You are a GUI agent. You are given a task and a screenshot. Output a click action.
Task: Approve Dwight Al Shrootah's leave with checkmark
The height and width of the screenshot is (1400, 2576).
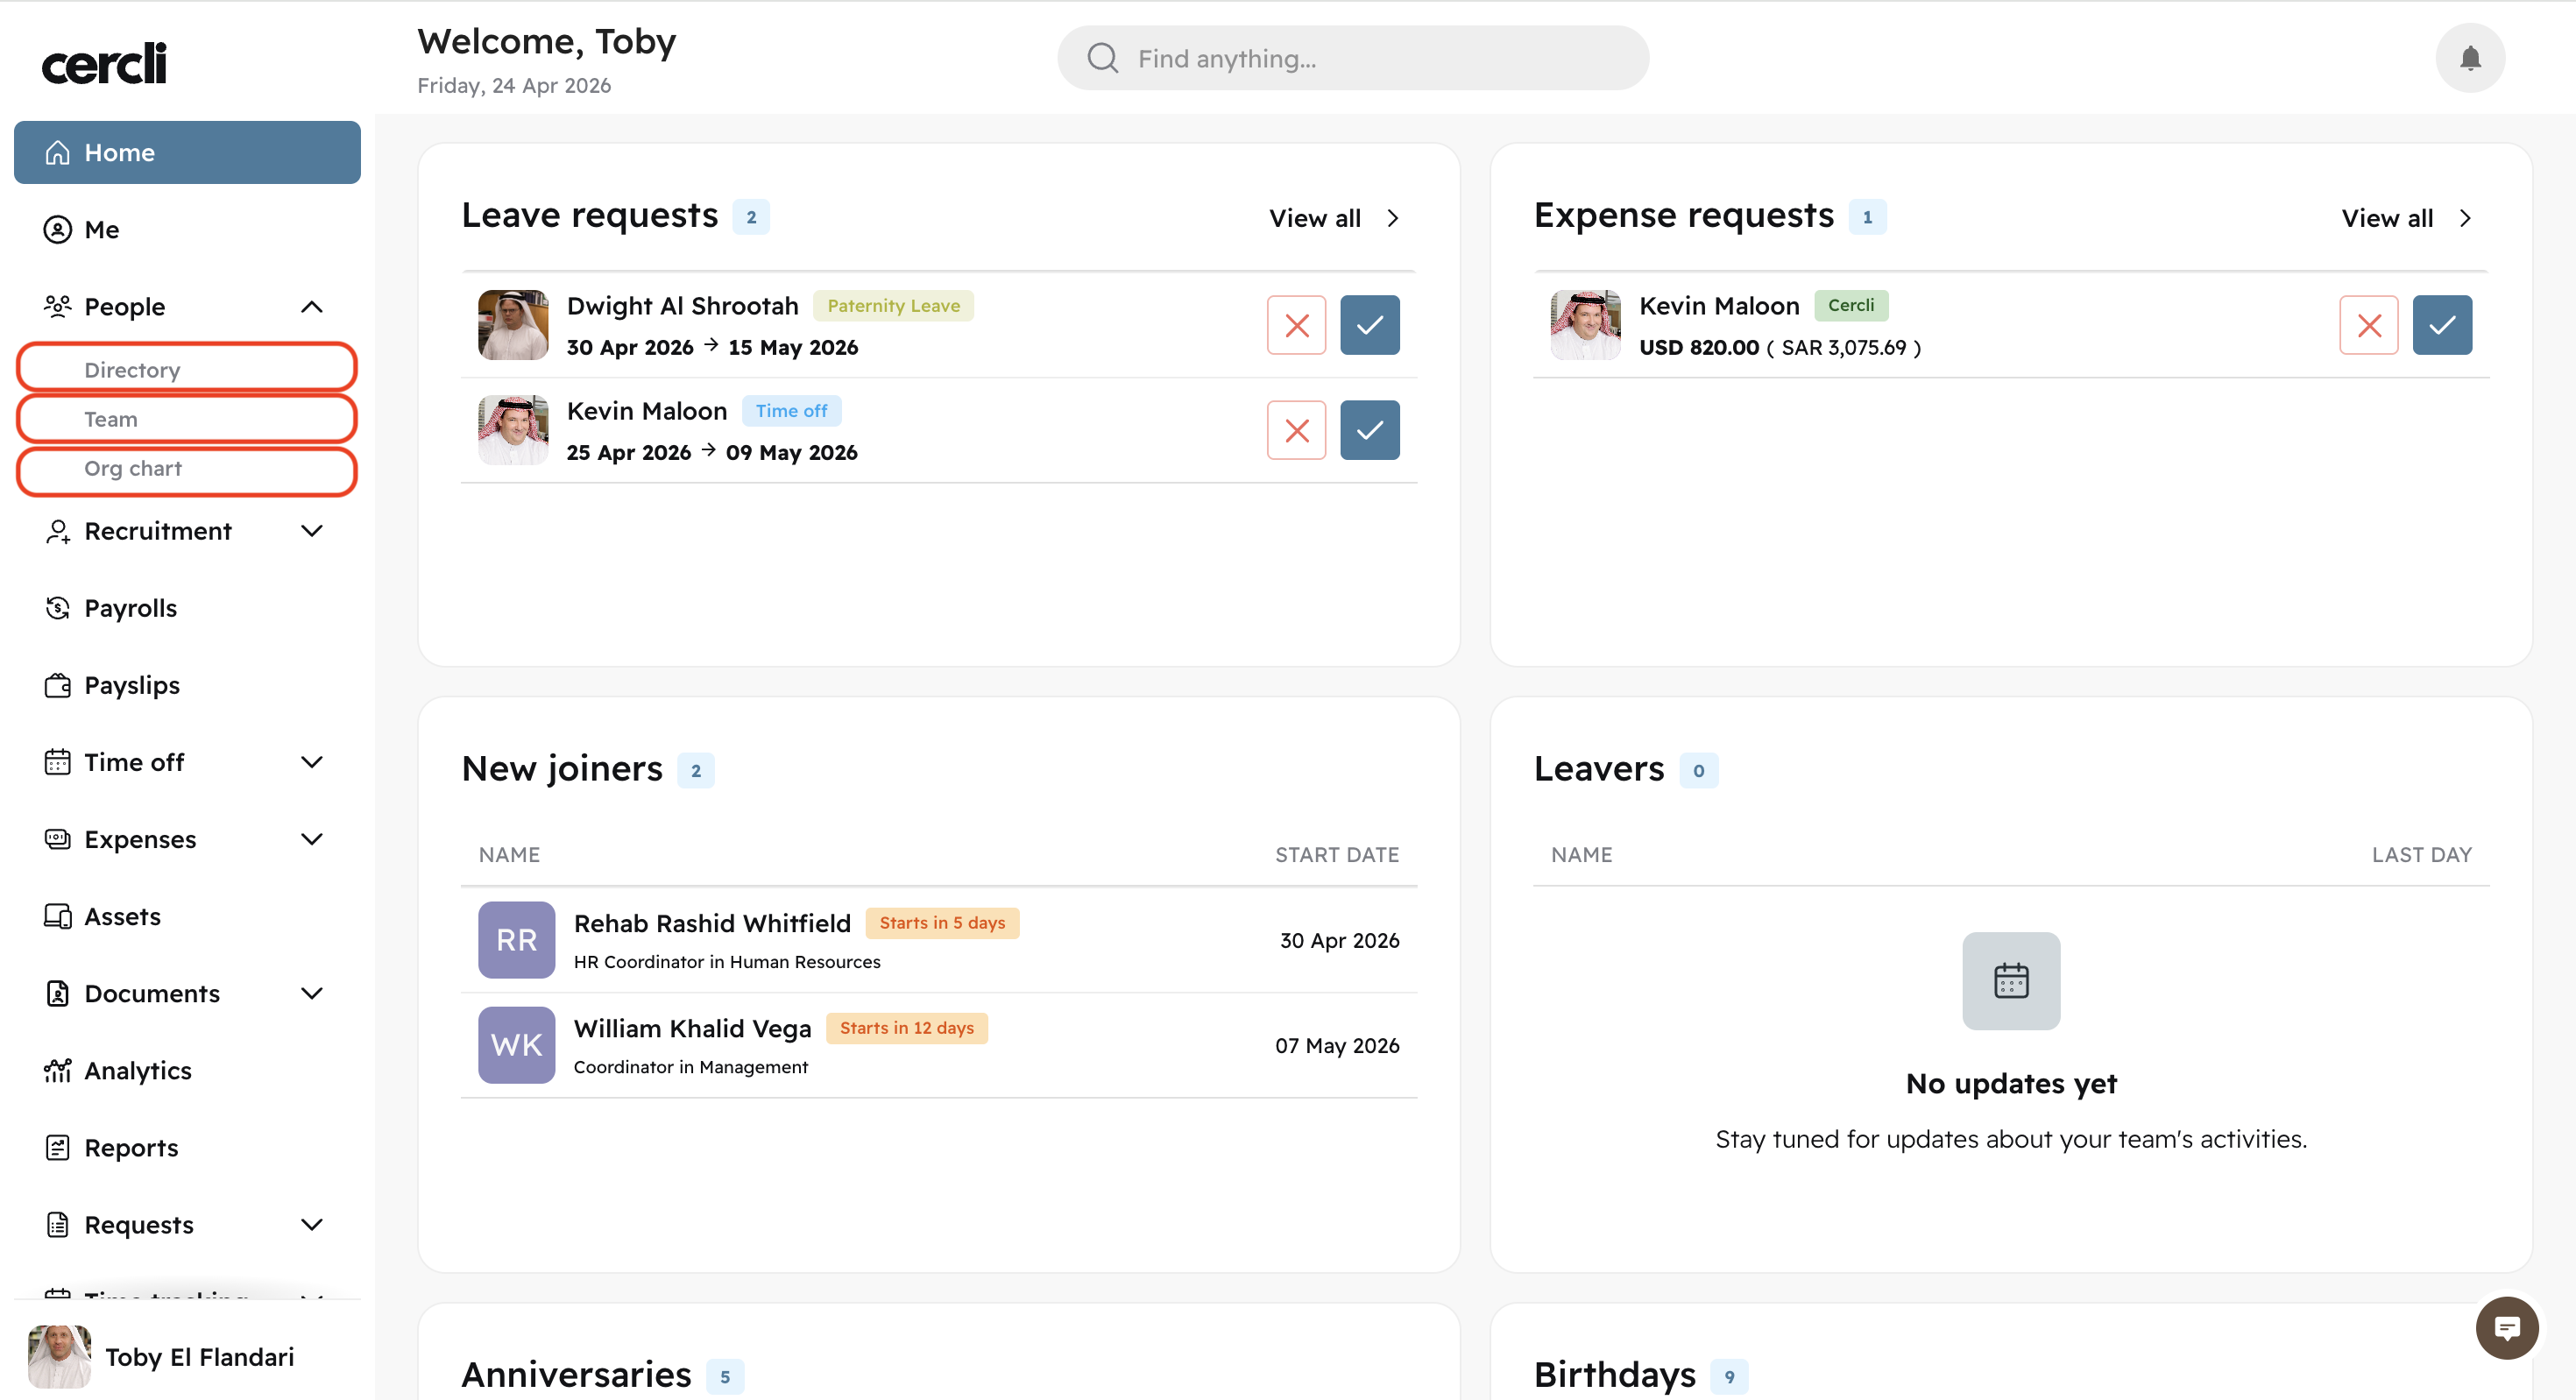[x=1369, y=325]
